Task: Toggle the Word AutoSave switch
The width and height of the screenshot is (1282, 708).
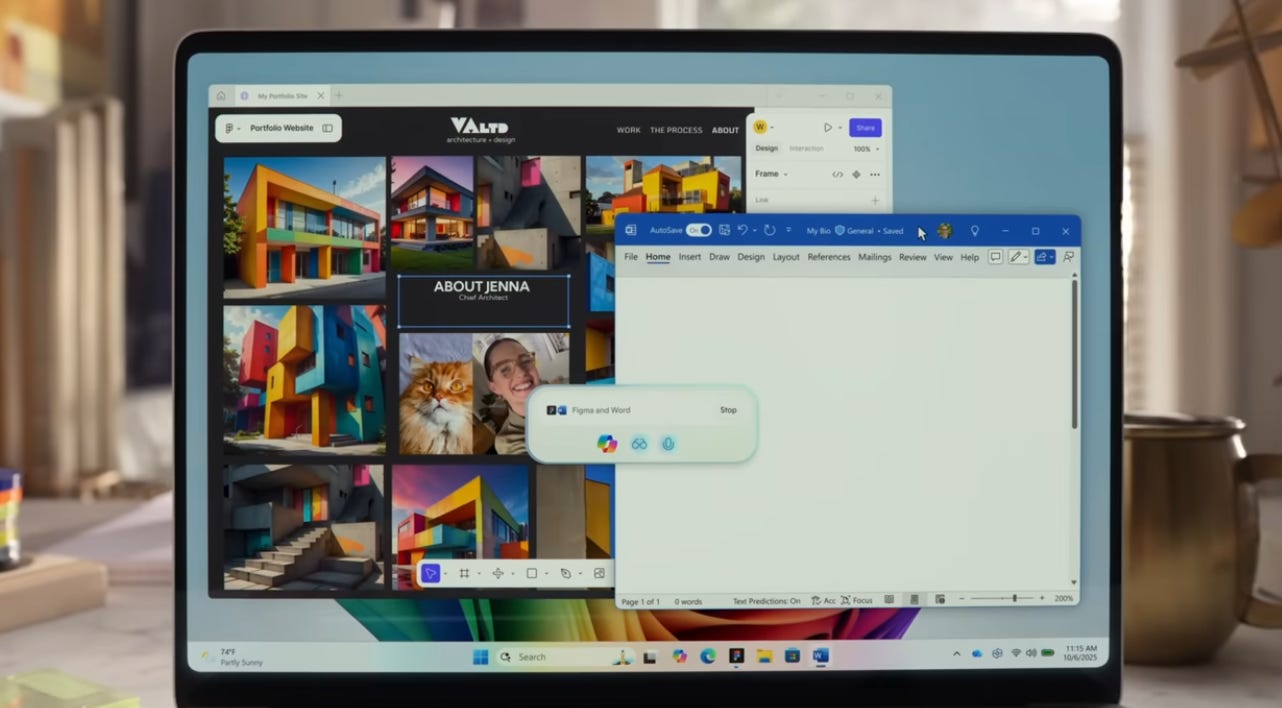Action: 699,230
